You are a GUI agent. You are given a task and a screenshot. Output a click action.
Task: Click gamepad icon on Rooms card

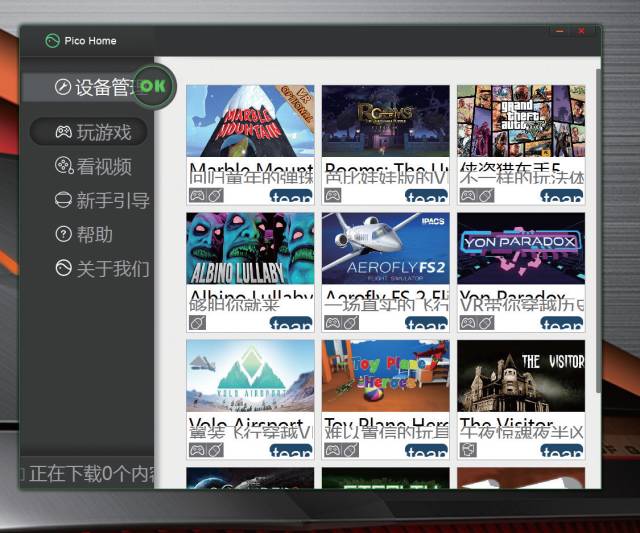click(x=333, y=196)
